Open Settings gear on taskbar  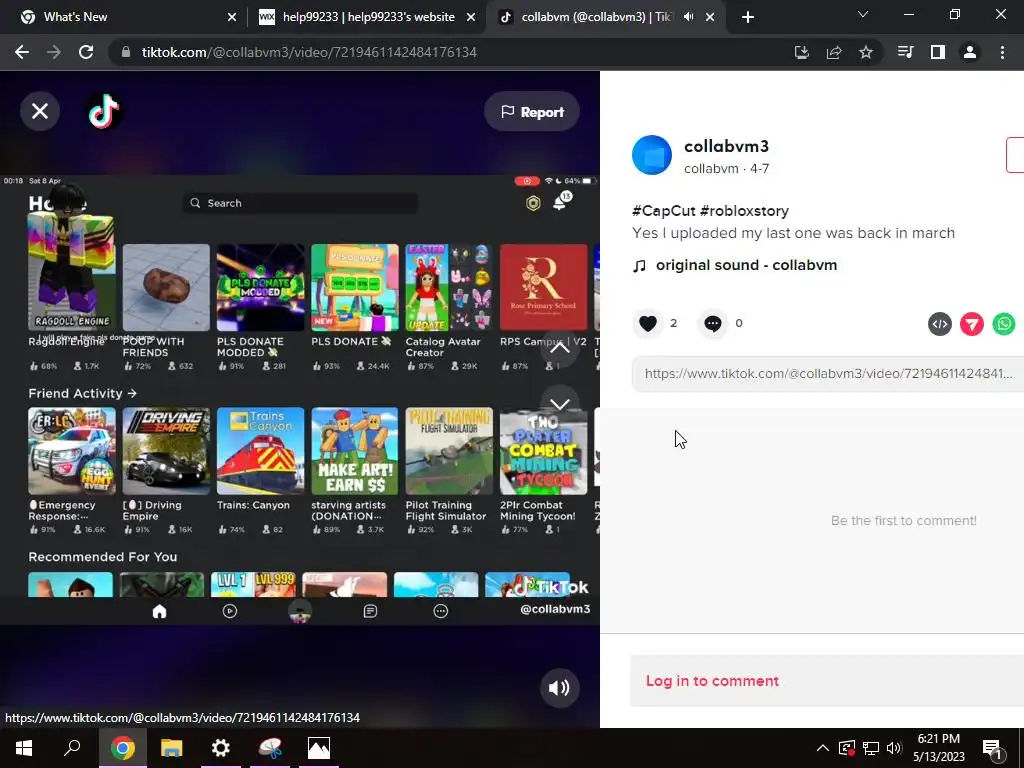pyautogui.click(x=221, y=748)
